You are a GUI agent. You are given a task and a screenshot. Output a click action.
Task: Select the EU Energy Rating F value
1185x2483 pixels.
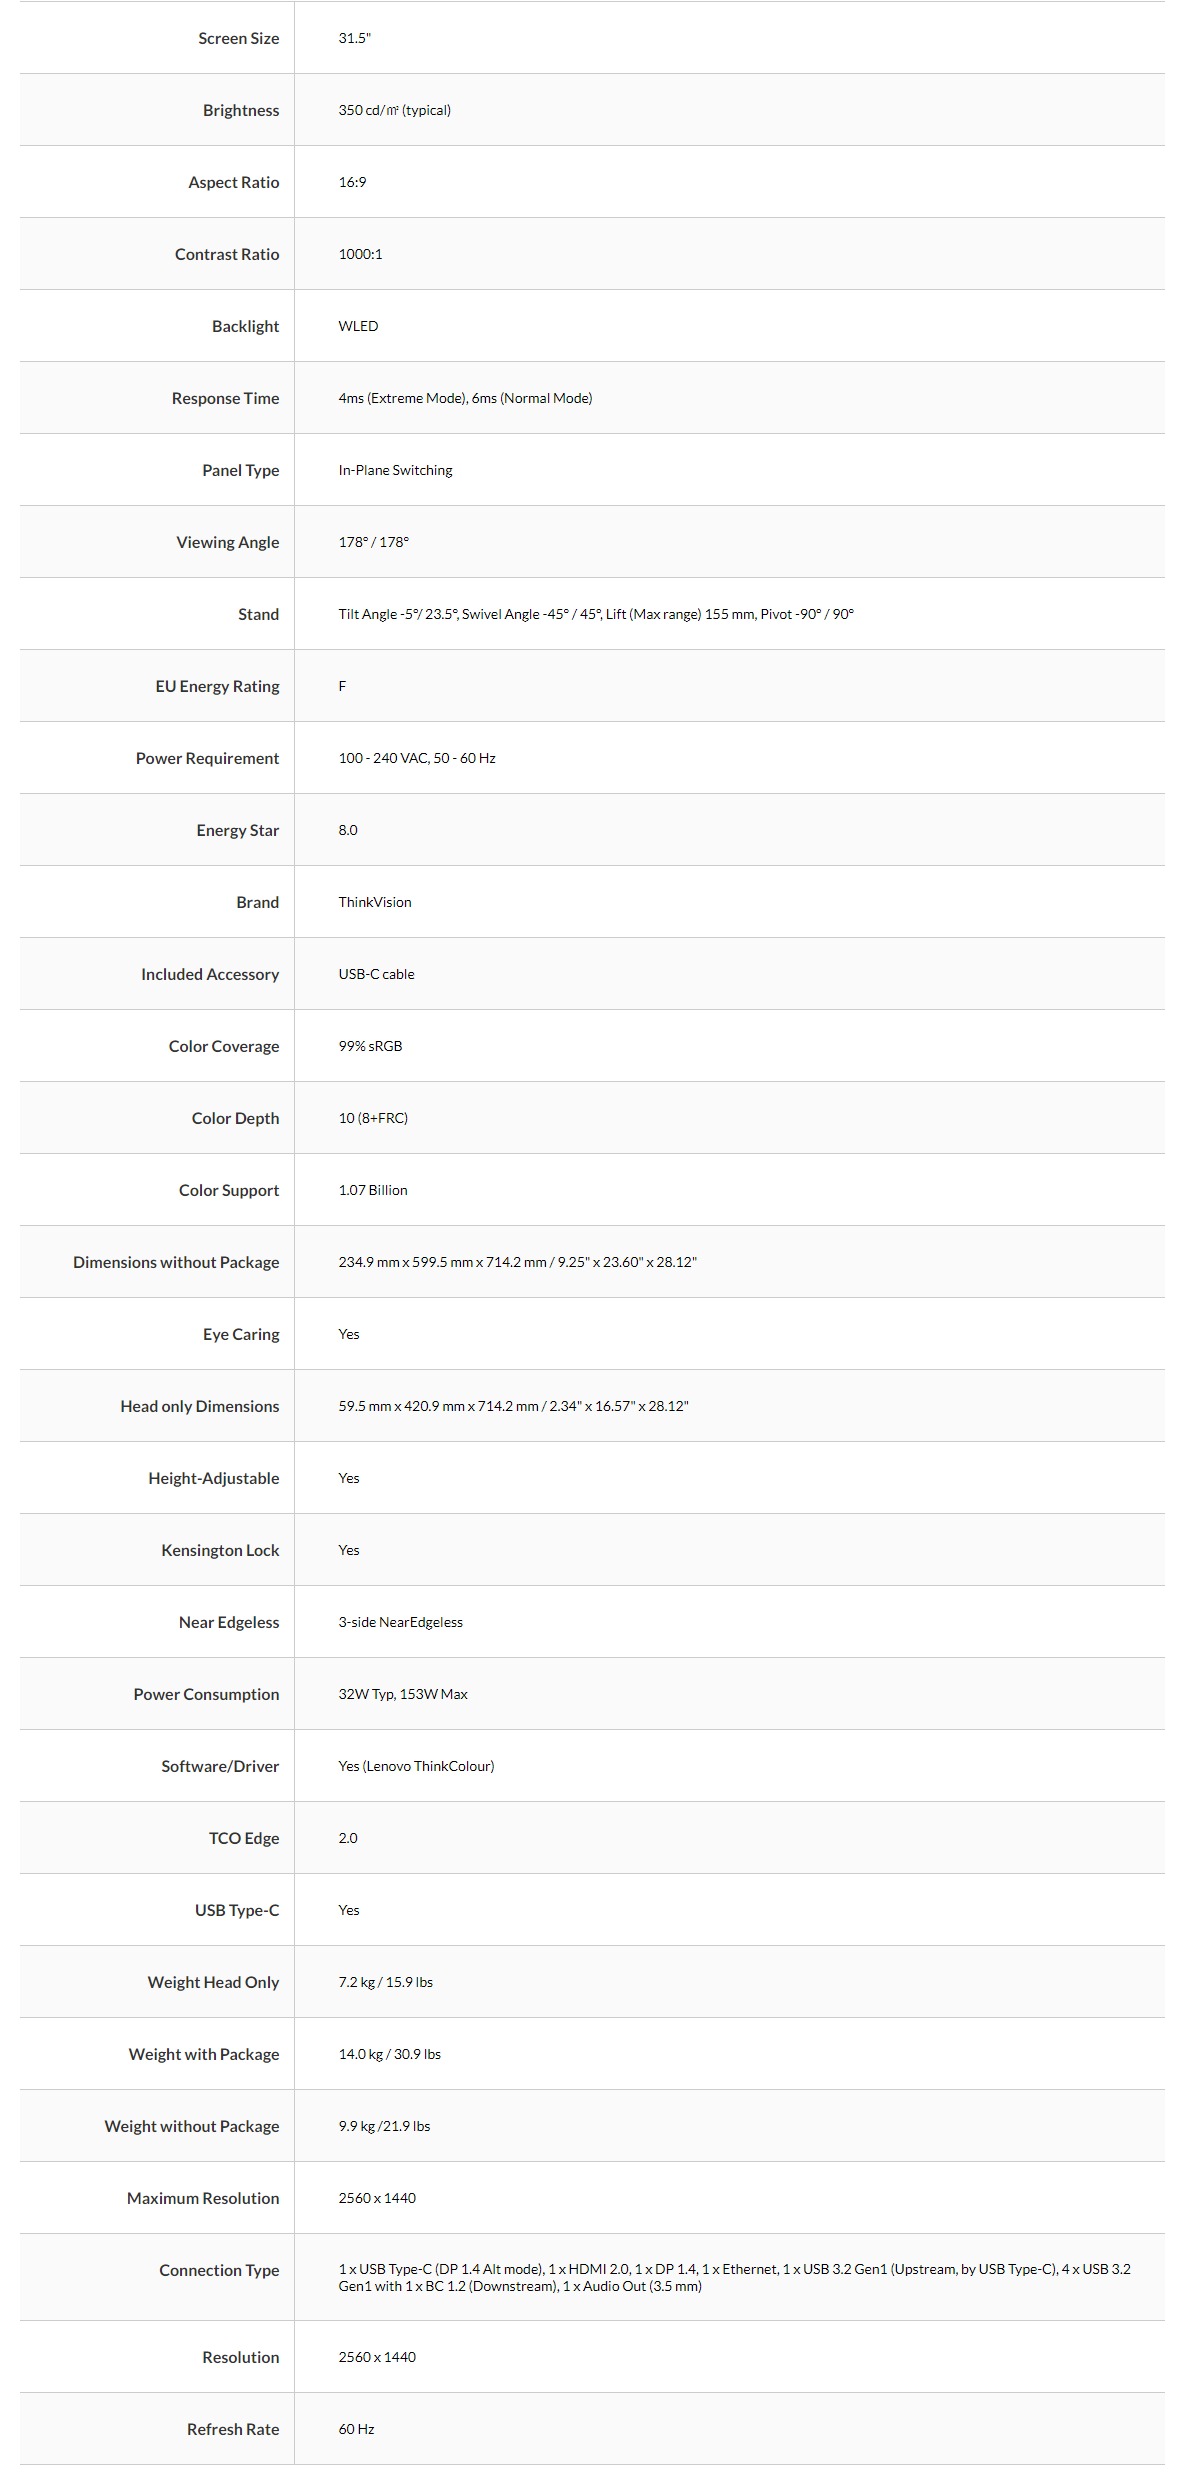tap(342, 686)
